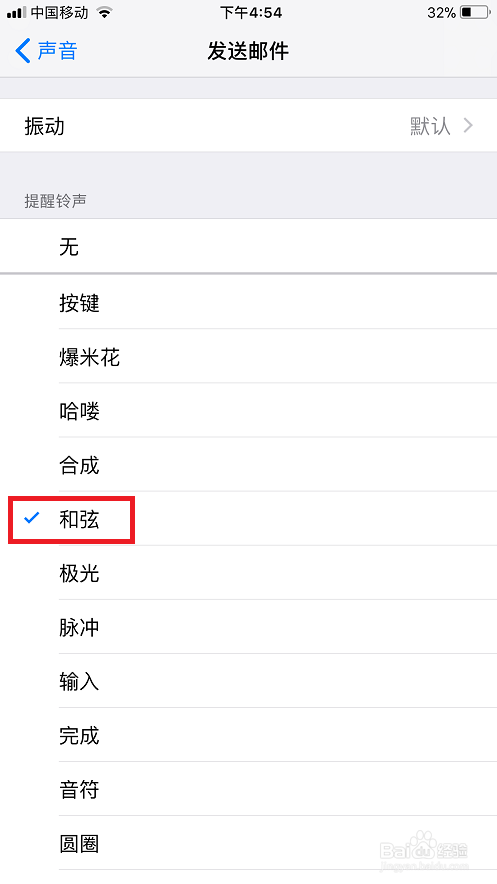Viewport: 497px width, 884px height.
Task: Tap the blue back chevron icon
Action: point(23,51)
